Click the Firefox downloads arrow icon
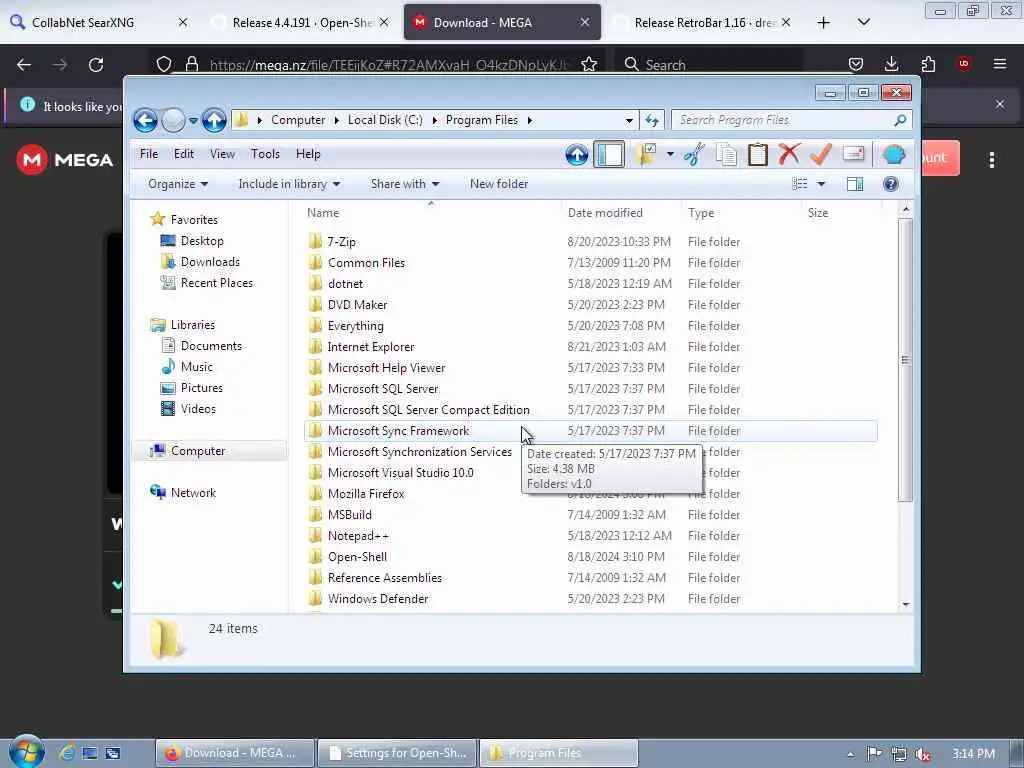The image size is (1024, 768). 891,64
